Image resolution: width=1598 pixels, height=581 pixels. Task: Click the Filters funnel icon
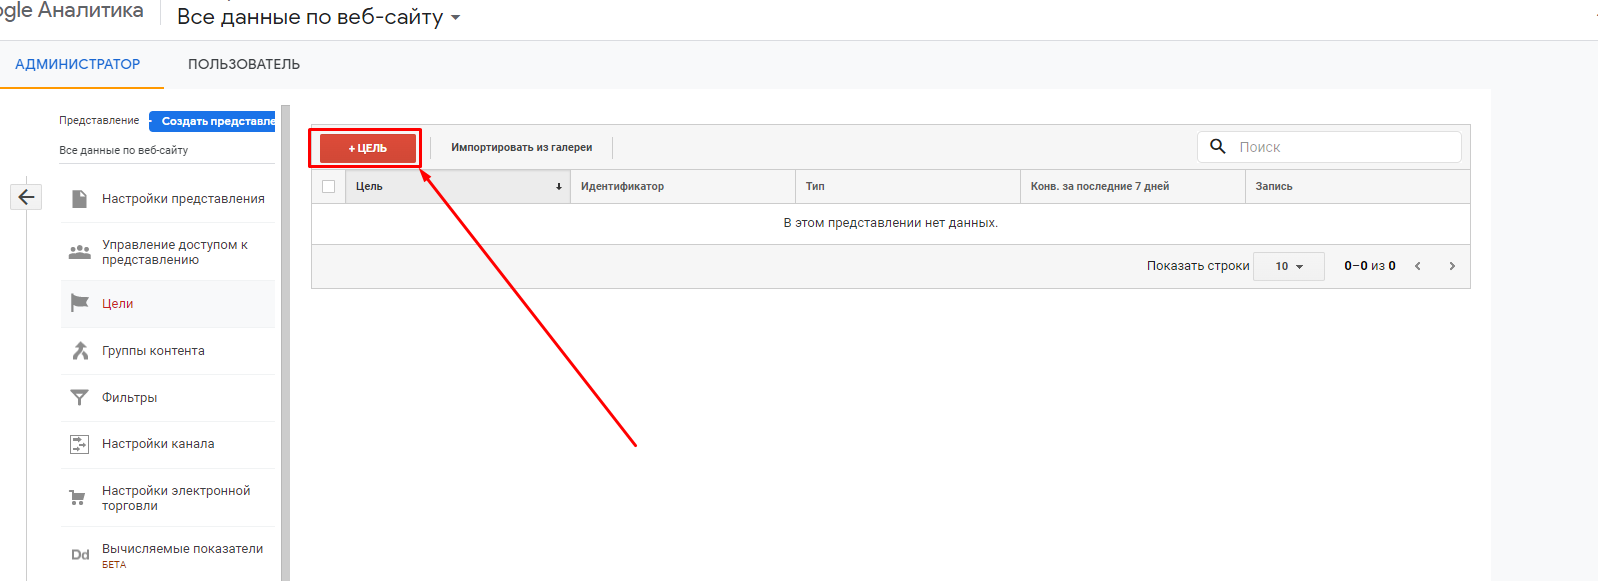tap(80, 398)
